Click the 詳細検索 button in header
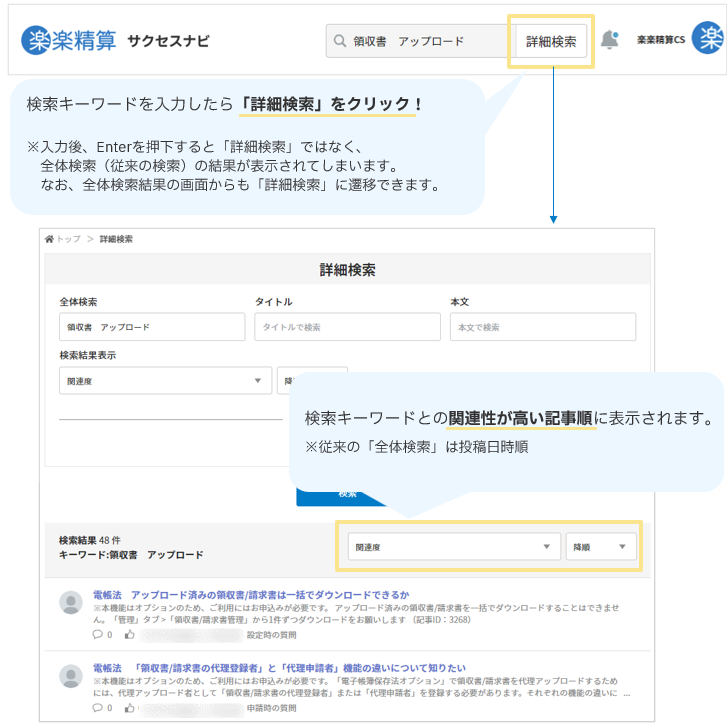 point(551,42)
